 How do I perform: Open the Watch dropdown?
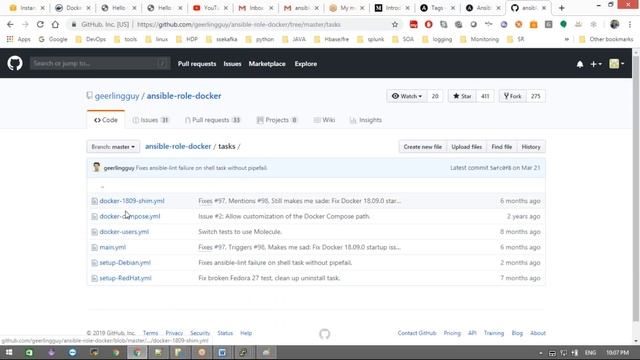pos(407,96)
